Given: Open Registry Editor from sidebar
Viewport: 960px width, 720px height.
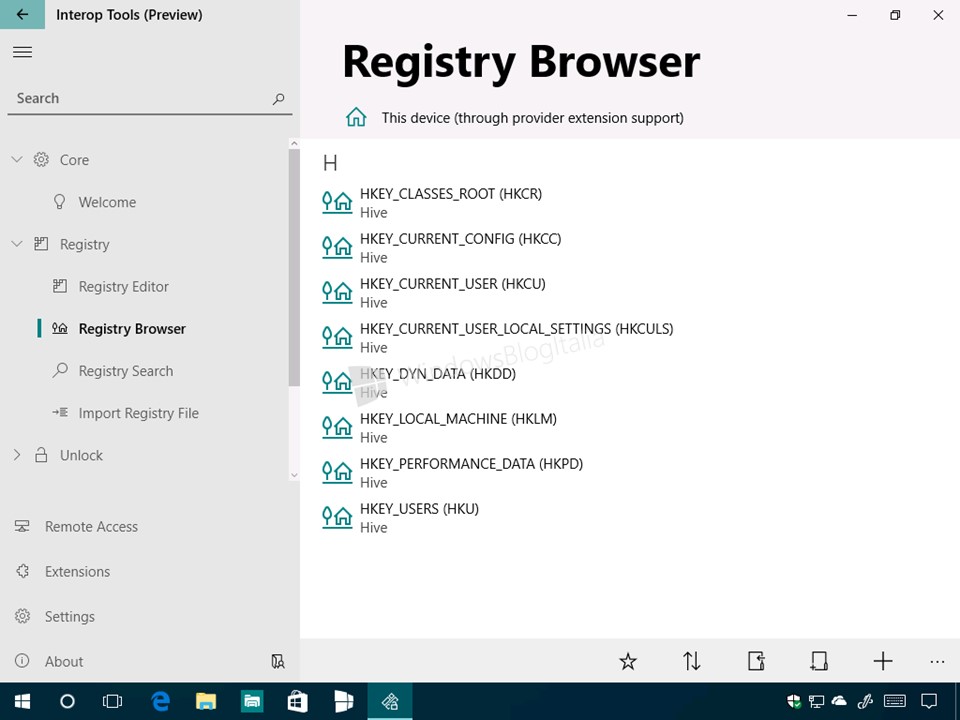Looking at the screenshot, I should click(x=124, y=287).
